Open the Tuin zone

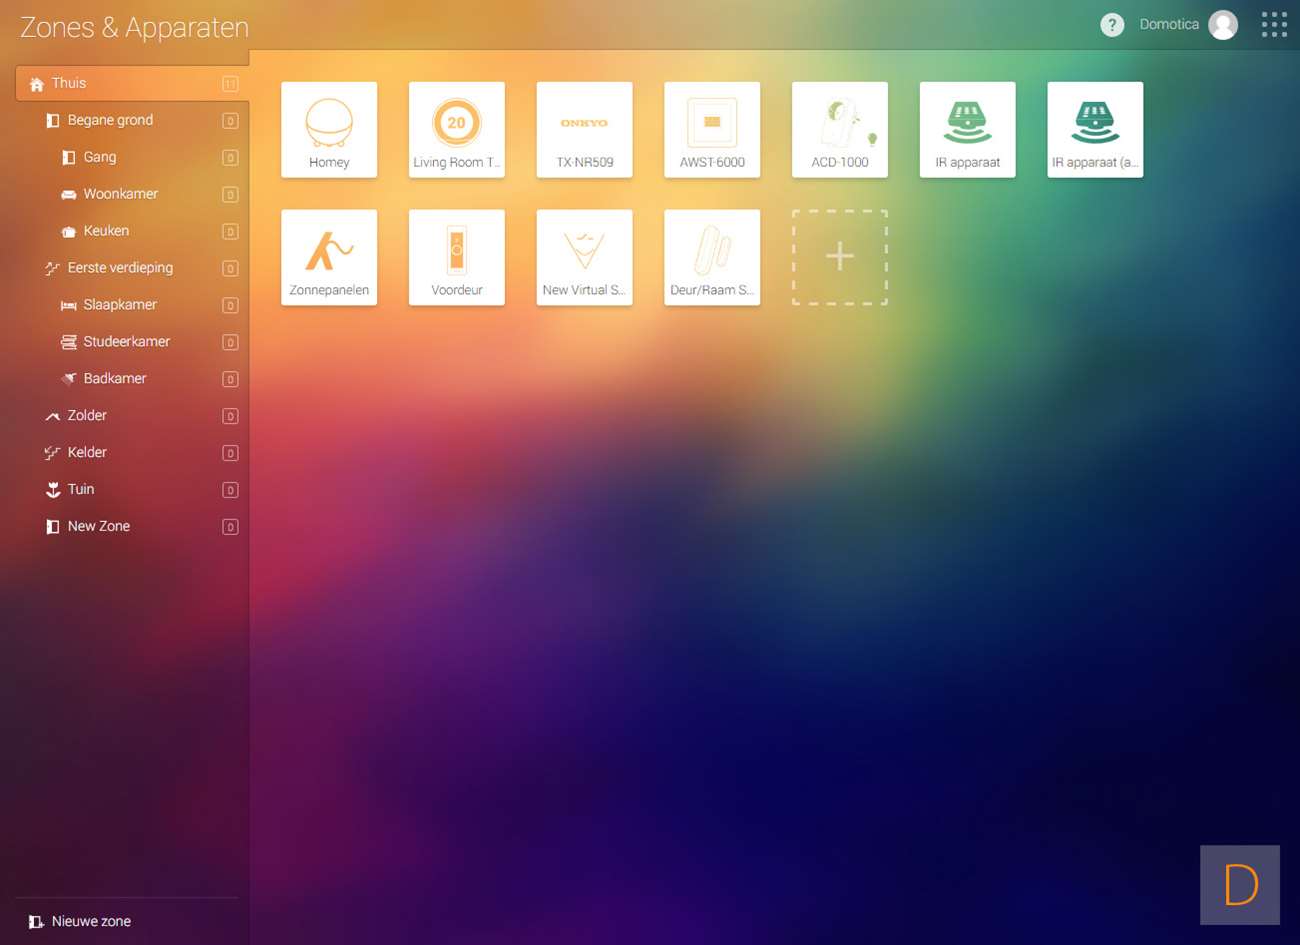(81, 489)
